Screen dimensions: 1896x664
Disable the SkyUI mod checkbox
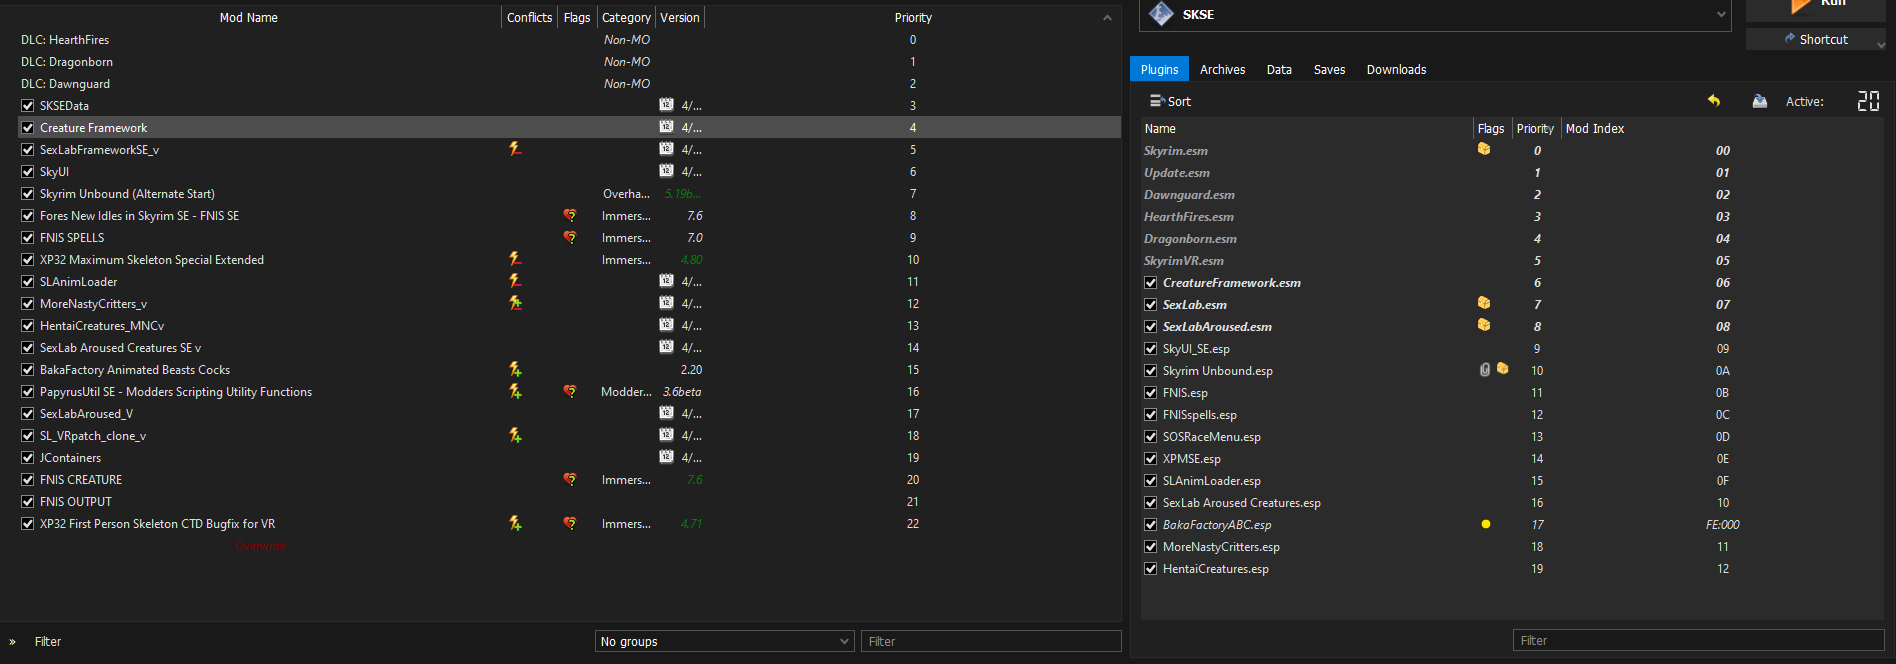tap(28, 172)
